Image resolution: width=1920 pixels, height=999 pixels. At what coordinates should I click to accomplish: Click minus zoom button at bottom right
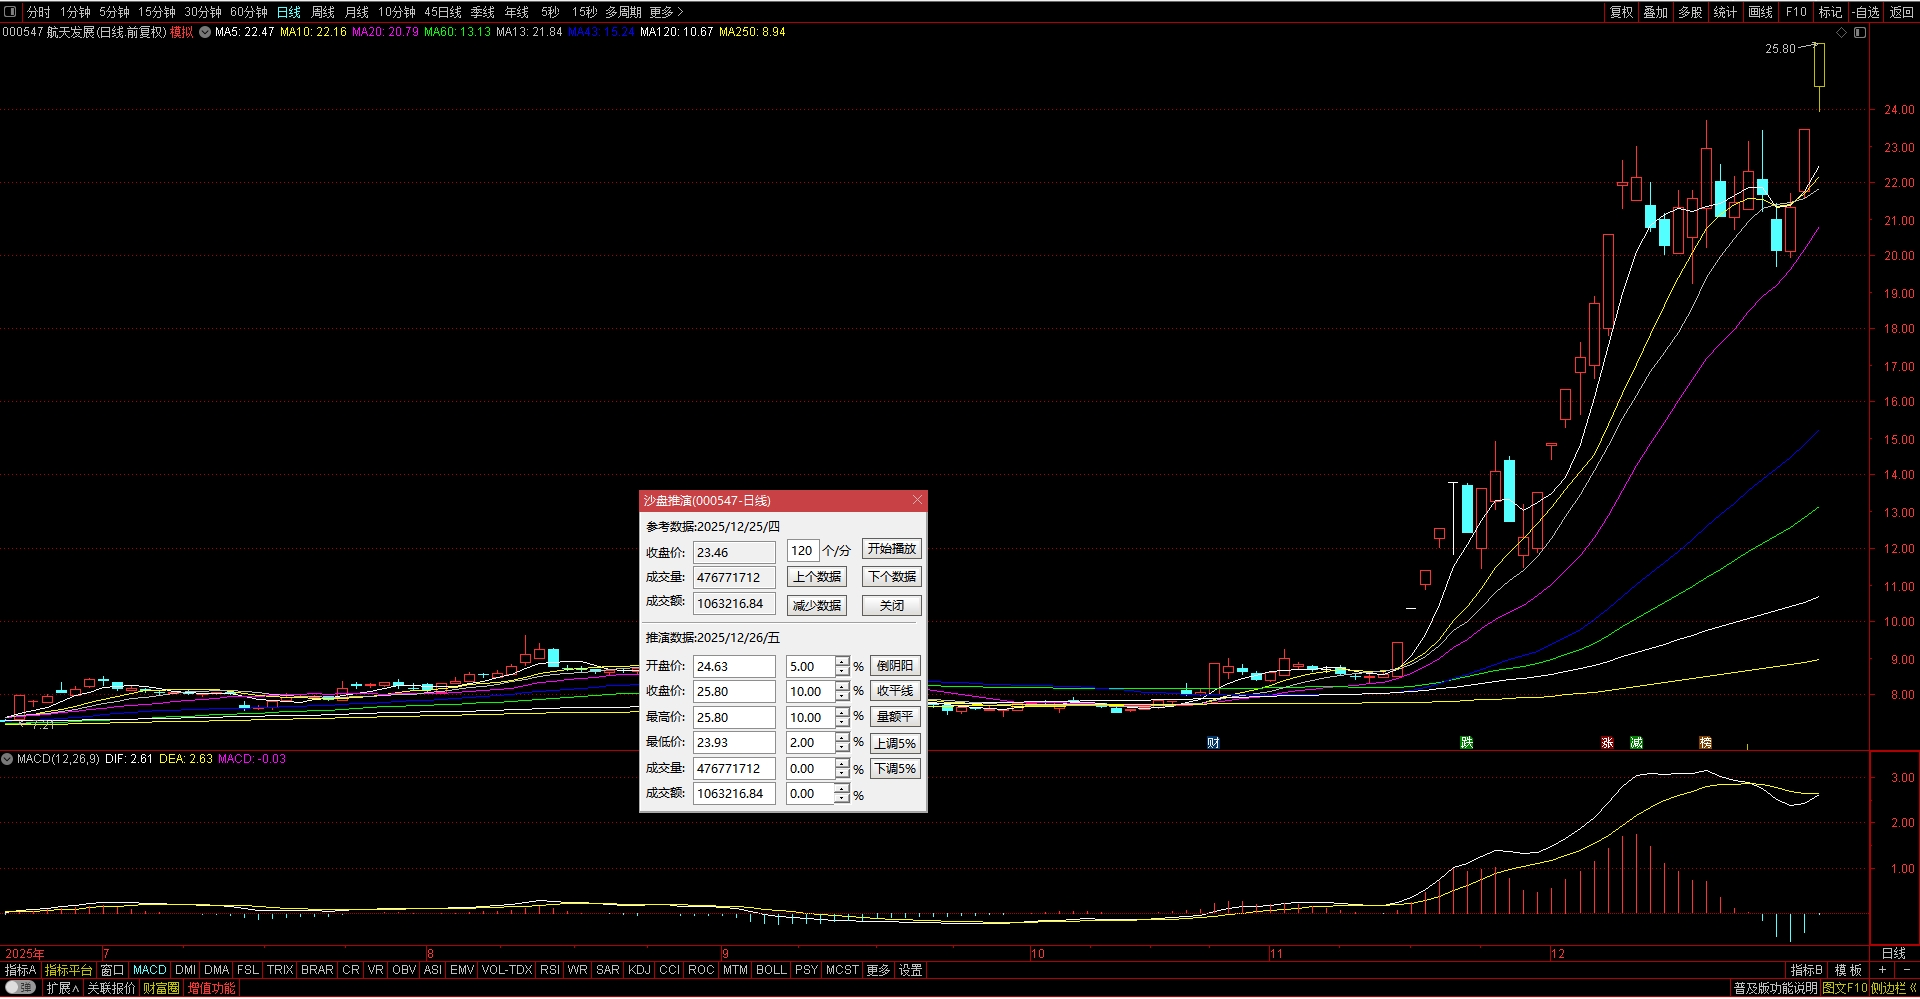[x=1906, y=970]
